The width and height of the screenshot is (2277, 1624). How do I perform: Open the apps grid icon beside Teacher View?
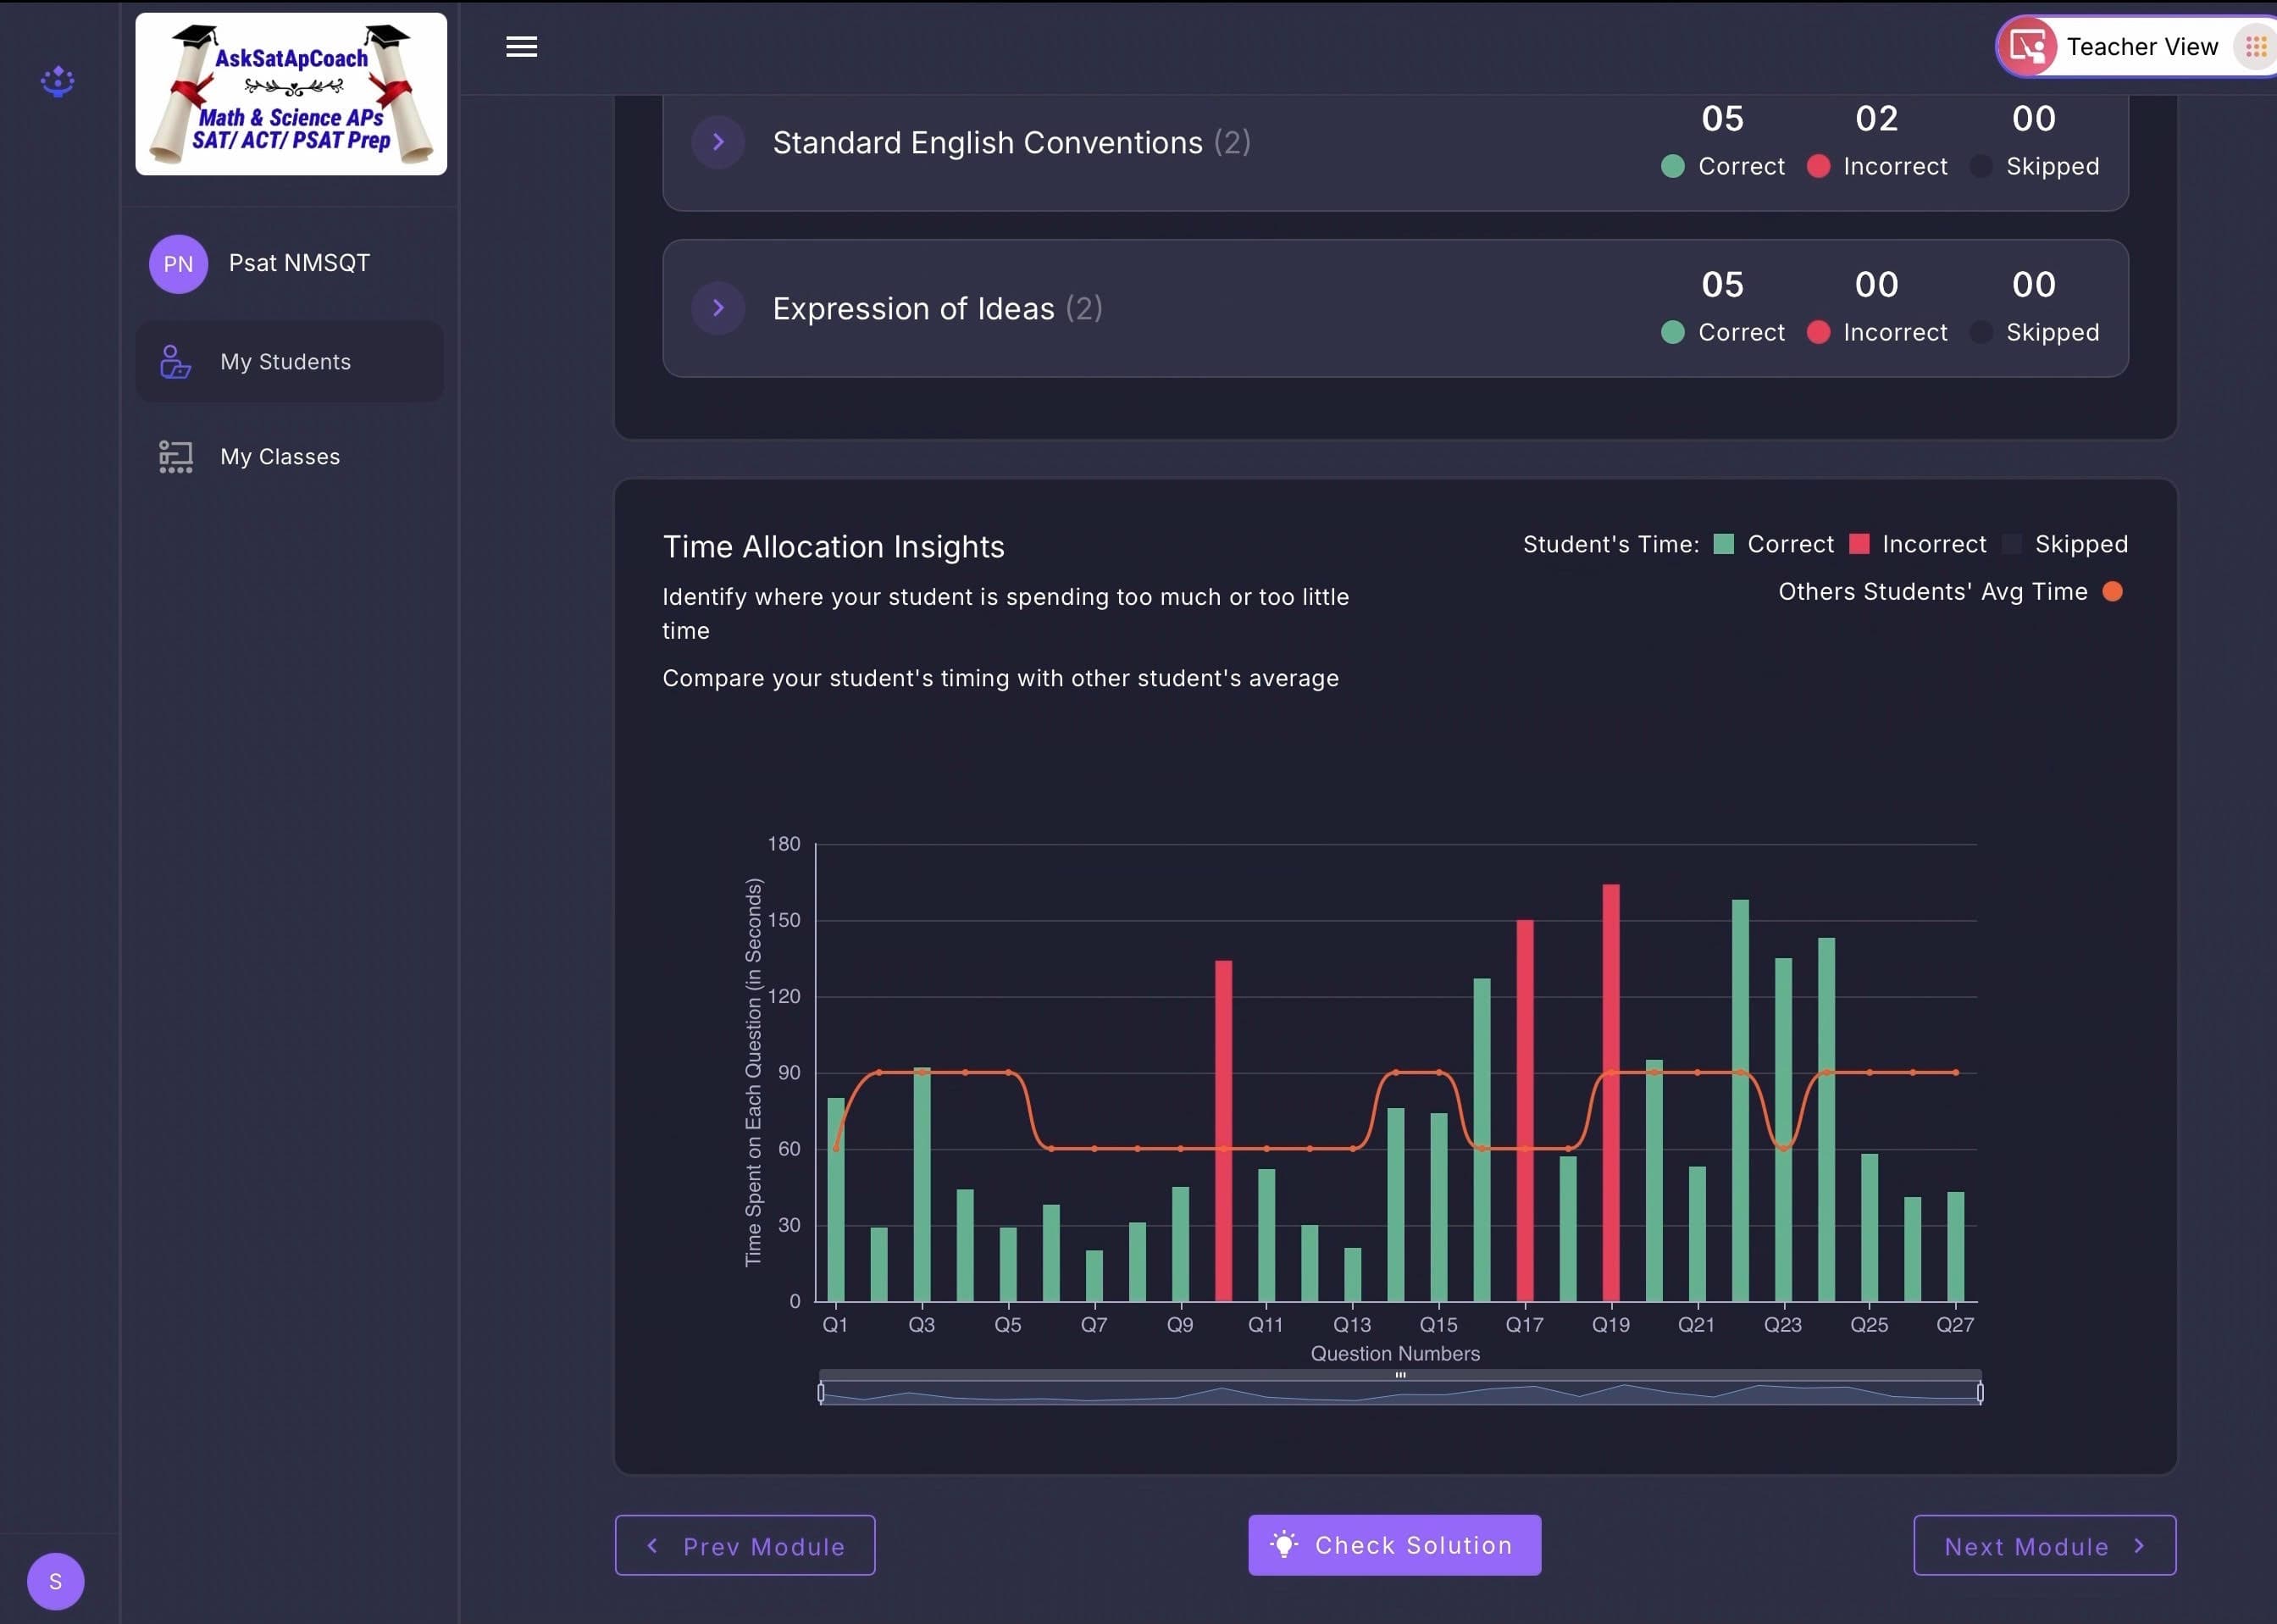coord(2255,46)
